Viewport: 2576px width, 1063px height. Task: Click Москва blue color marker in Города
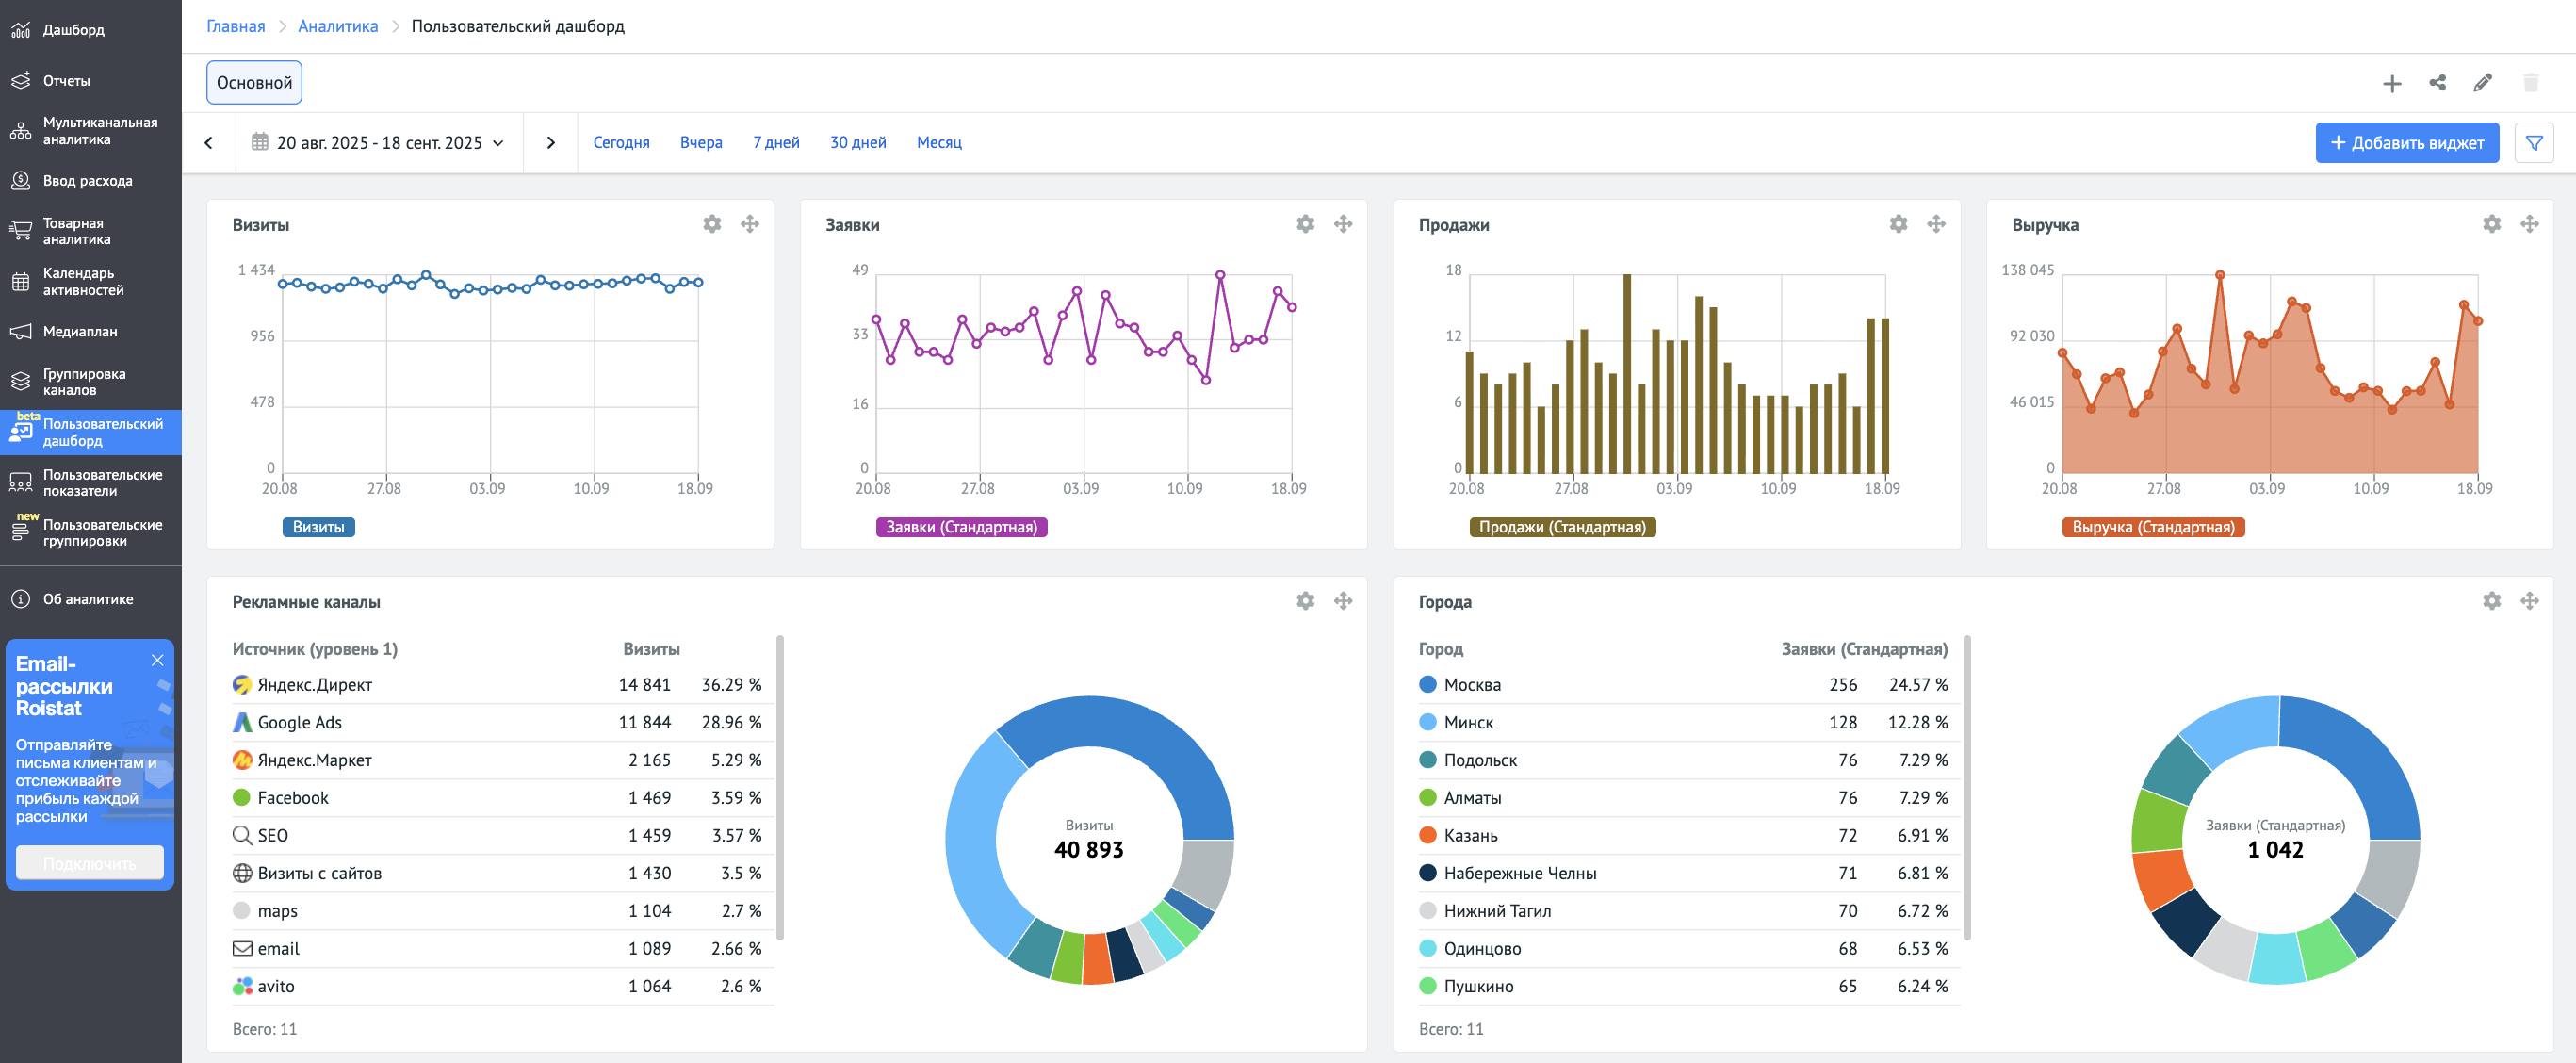(x=1427, y=685)
